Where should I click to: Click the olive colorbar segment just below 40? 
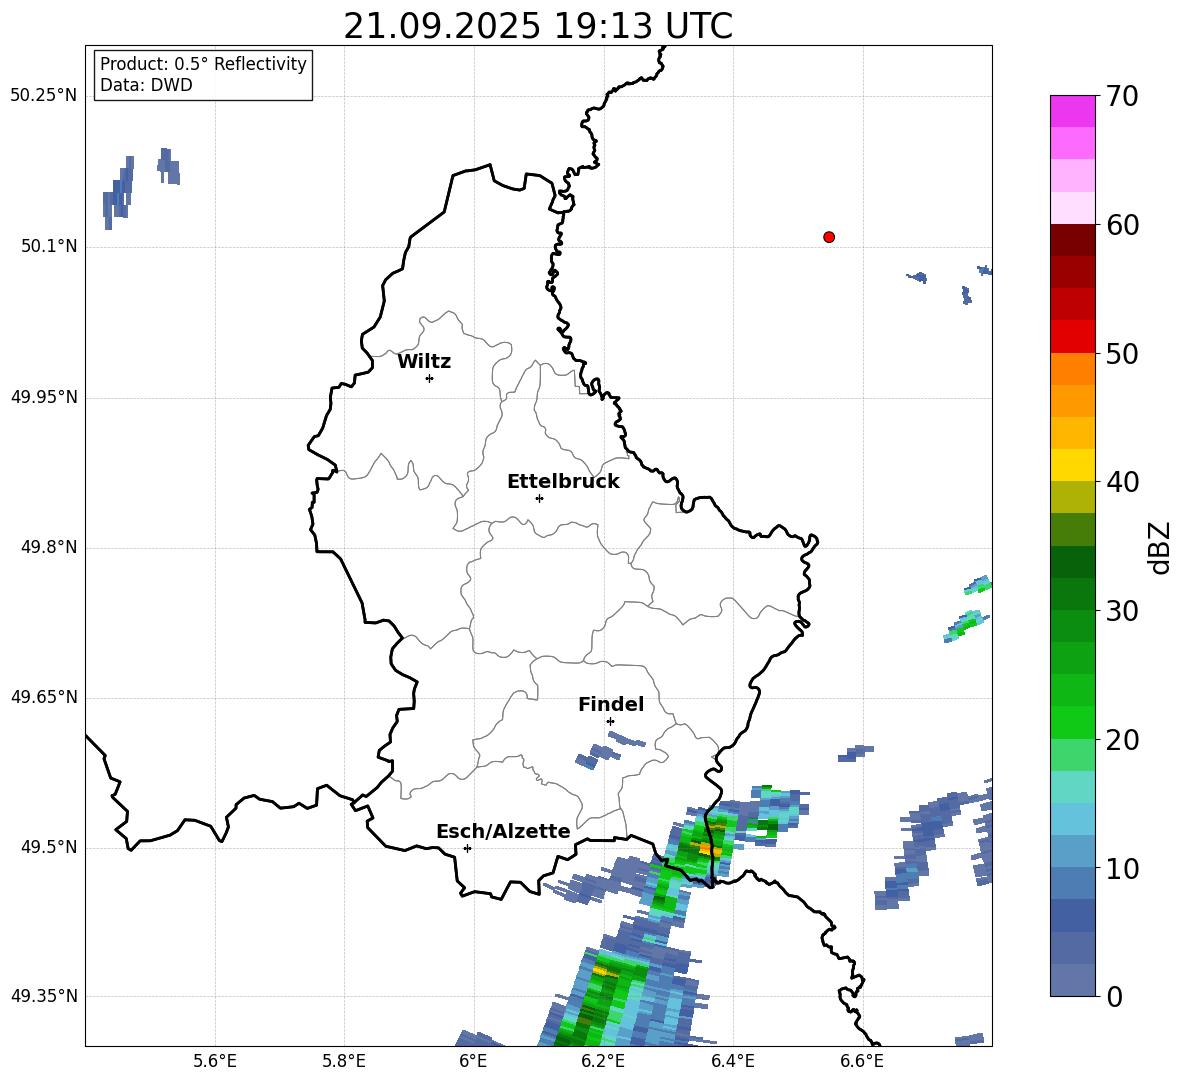(1073, 497)
